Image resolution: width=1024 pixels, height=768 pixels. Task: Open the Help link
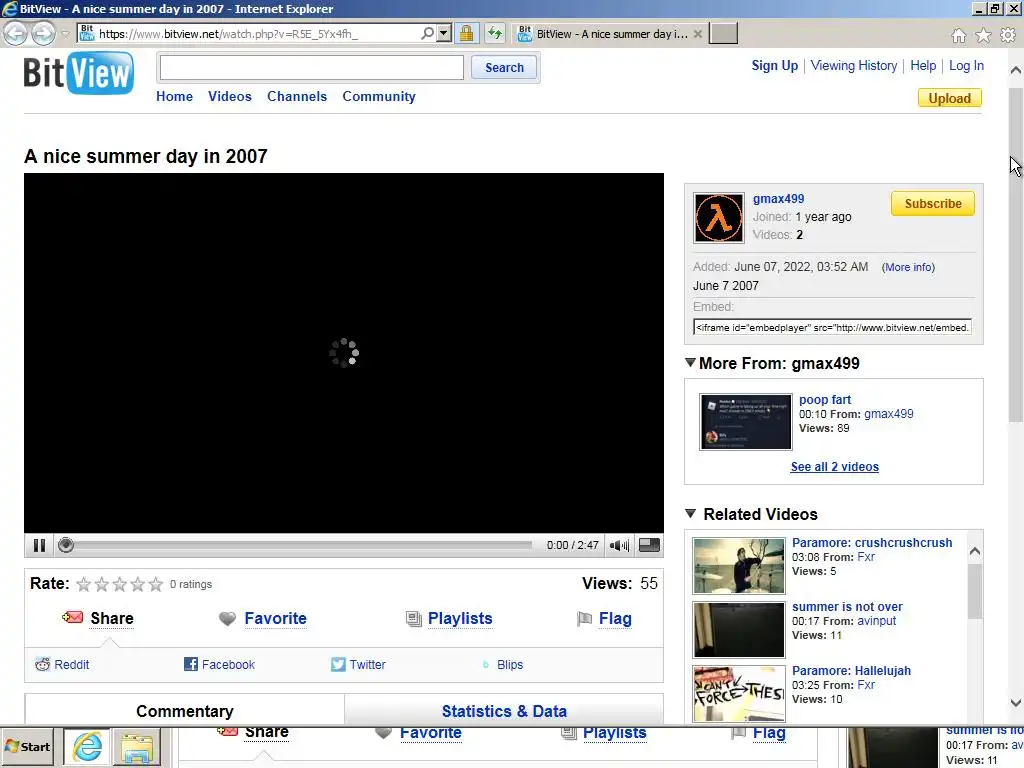point(923,65)
